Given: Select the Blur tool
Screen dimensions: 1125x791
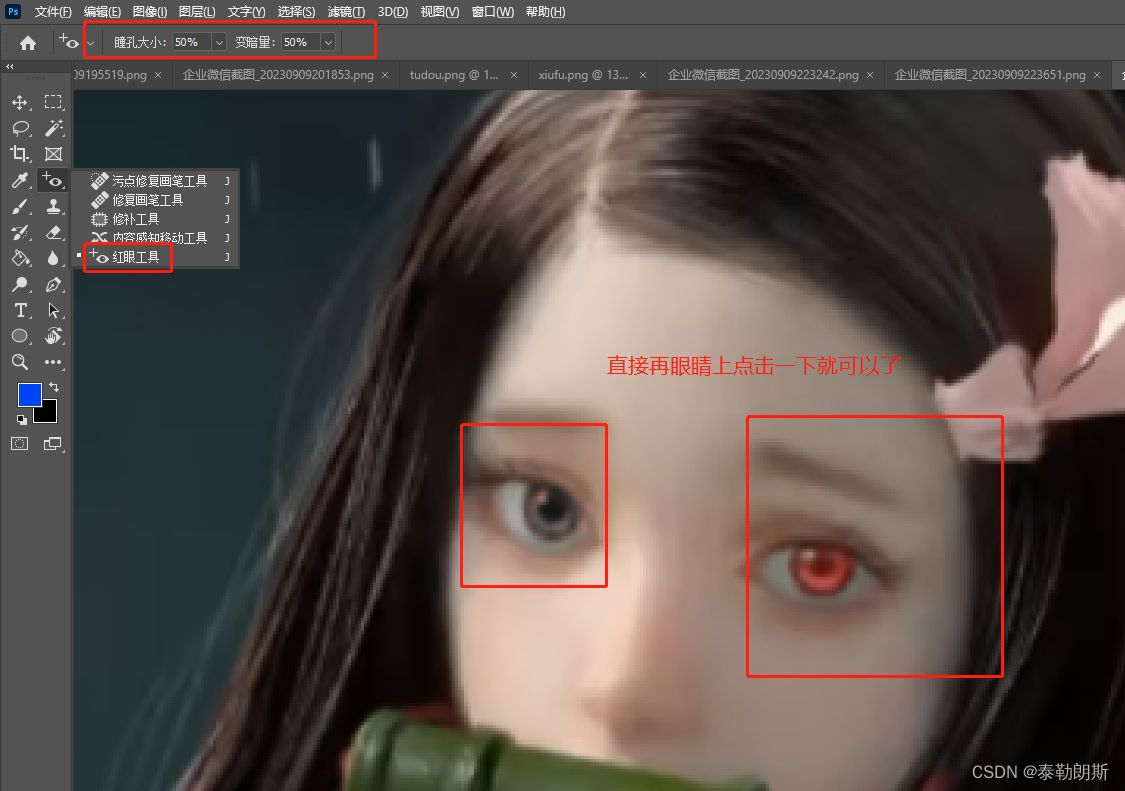Looking at the screenshot, I should 53,258.
